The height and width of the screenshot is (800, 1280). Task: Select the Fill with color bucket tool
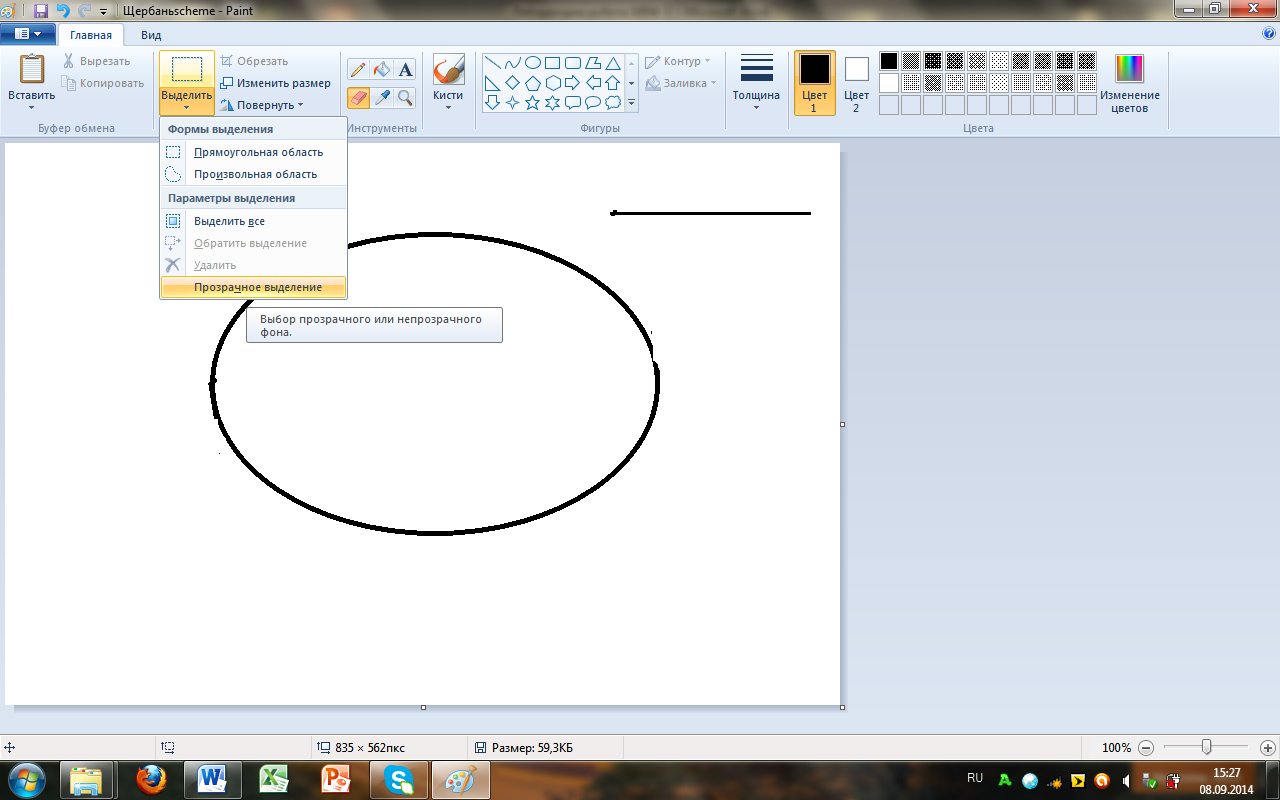coord(381,69)
